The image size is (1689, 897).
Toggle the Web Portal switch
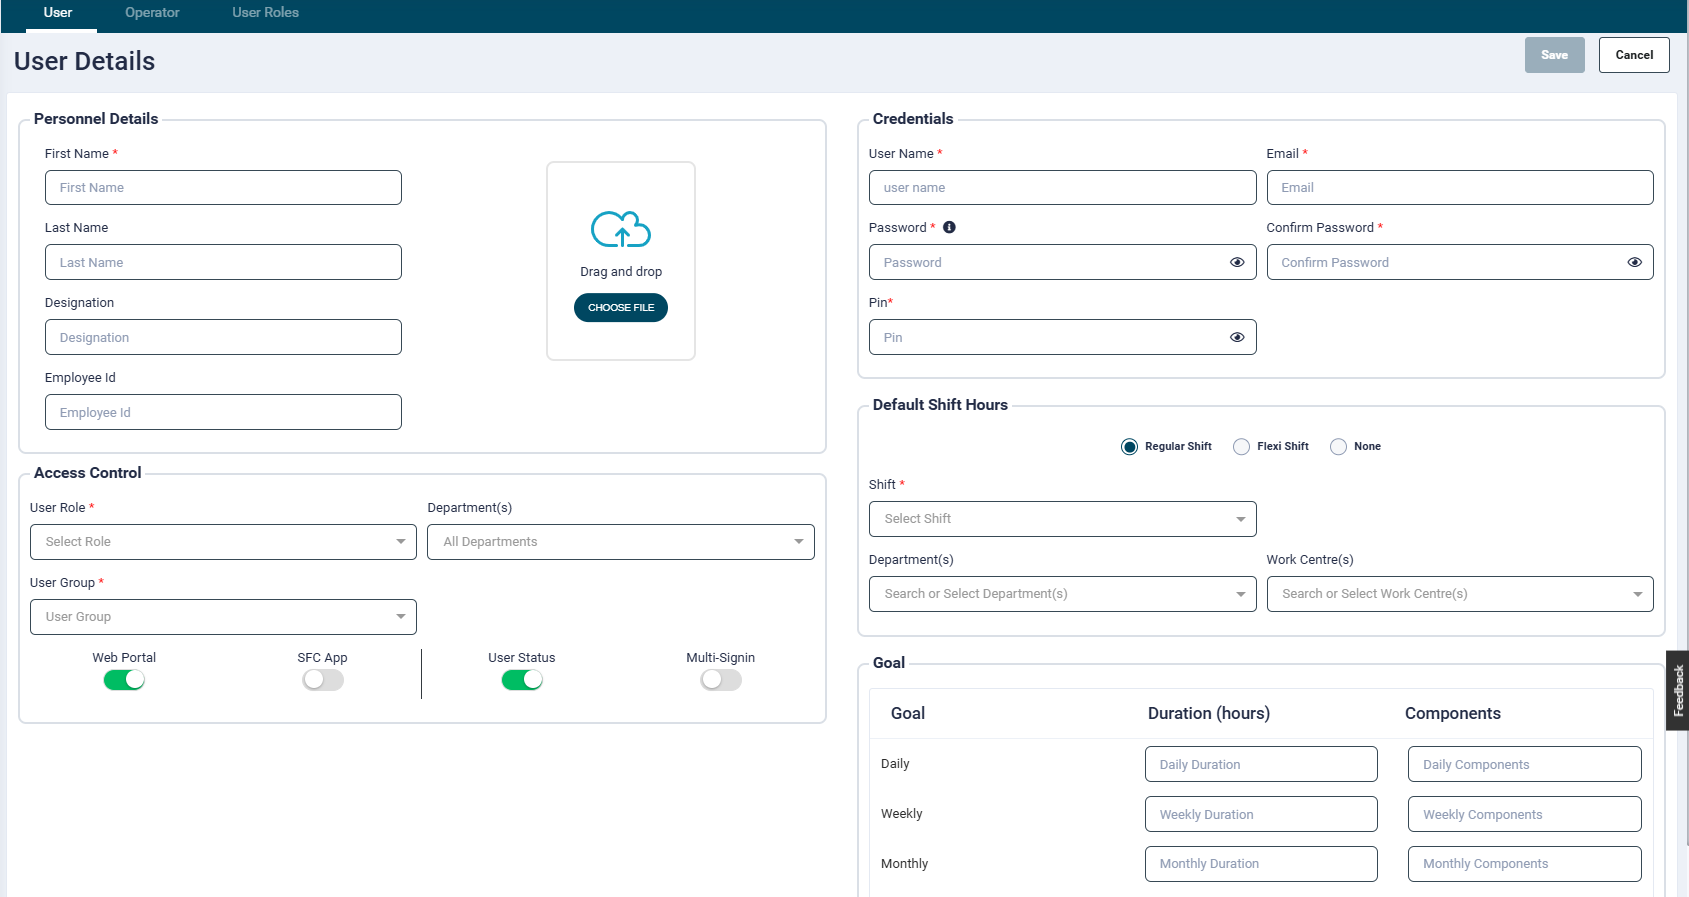[124, 680]
